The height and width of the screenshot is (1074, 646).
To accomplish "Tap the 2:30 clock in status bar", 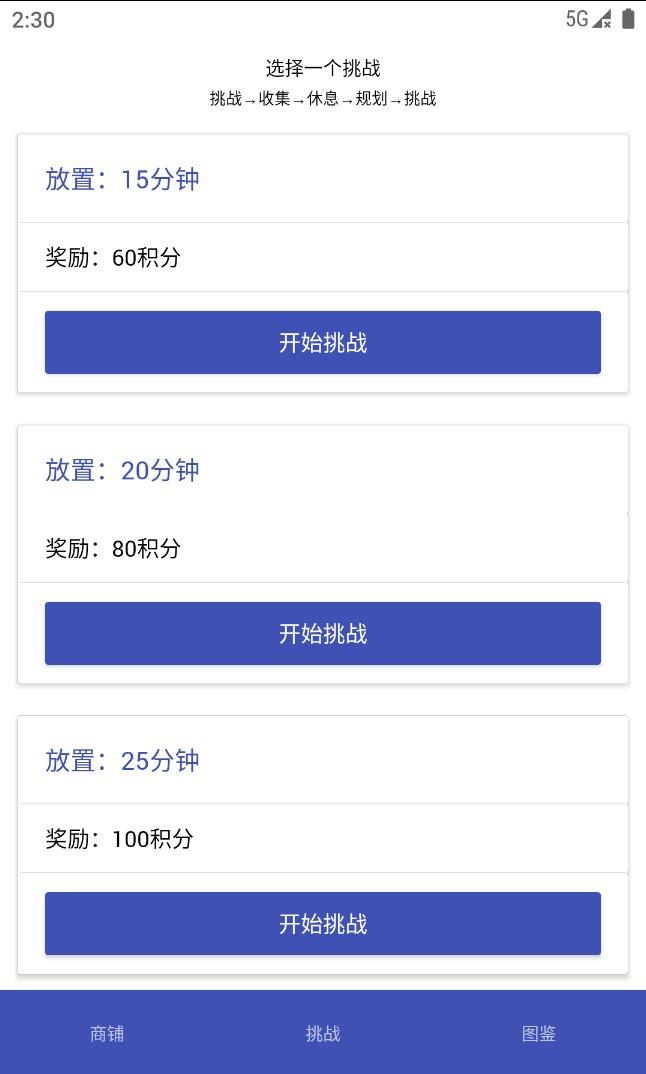I will [33, 20].
